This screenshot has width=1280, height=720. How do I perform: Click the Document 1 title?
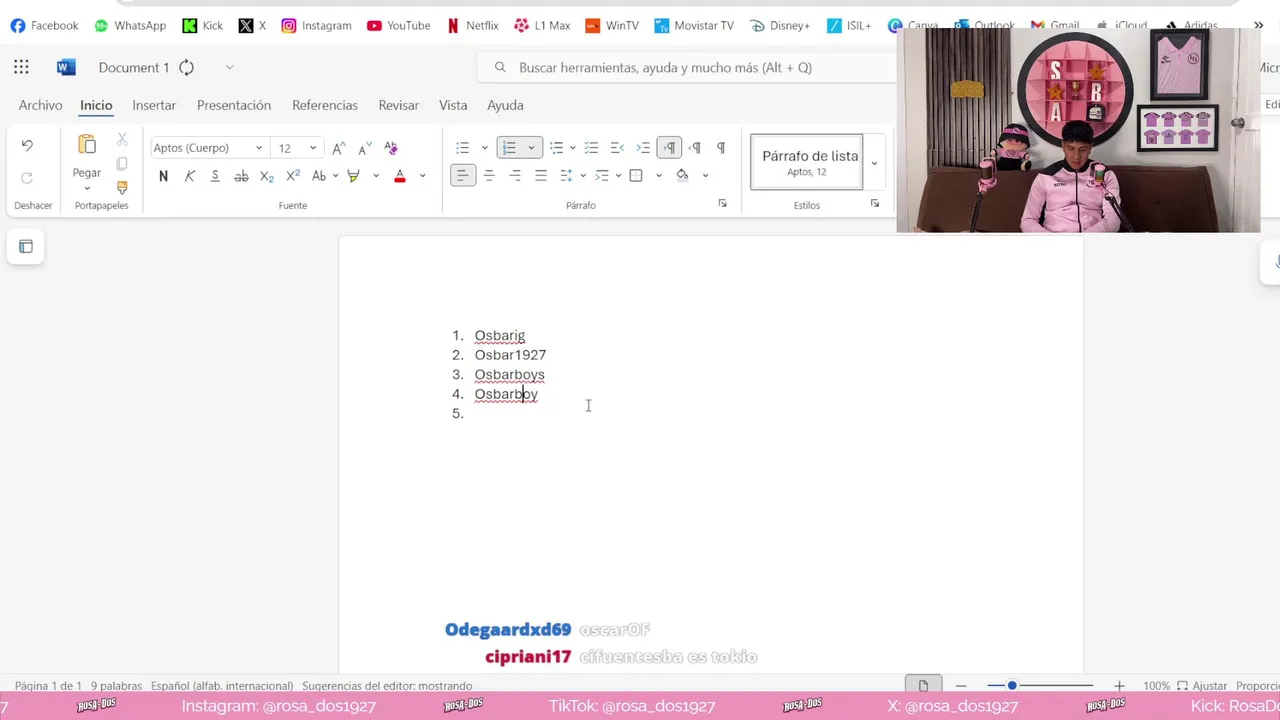tap(134, 67)
